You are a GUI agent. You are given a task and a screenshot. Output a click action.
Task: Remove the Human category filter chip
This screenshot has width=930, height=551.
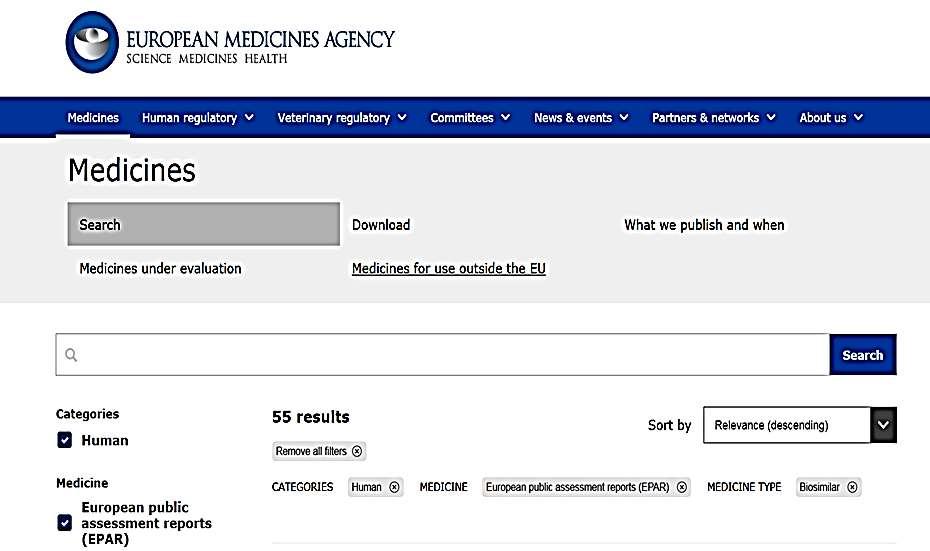pos(394,487)
